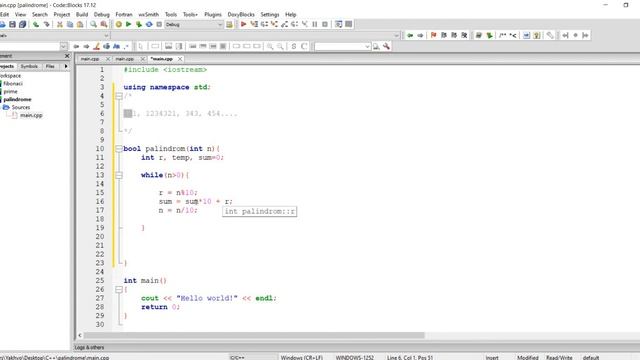Select the palindrome project
Screen dimensions: 640x360
[18, 99]
